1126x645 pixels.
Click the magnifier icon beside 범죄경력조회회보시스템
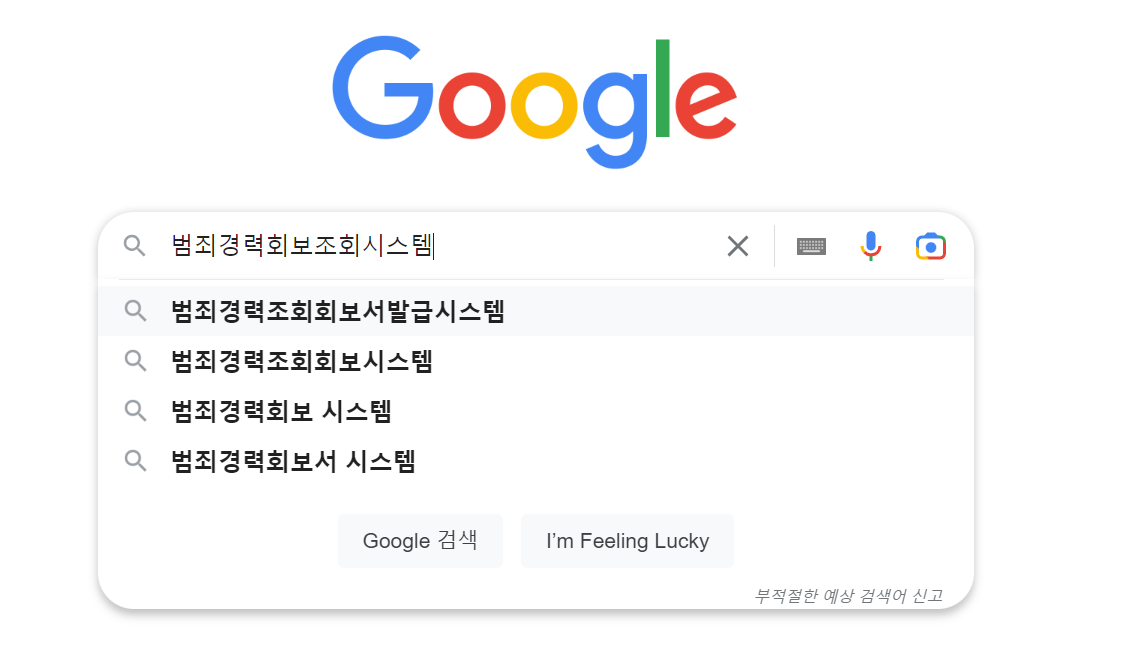135,361
